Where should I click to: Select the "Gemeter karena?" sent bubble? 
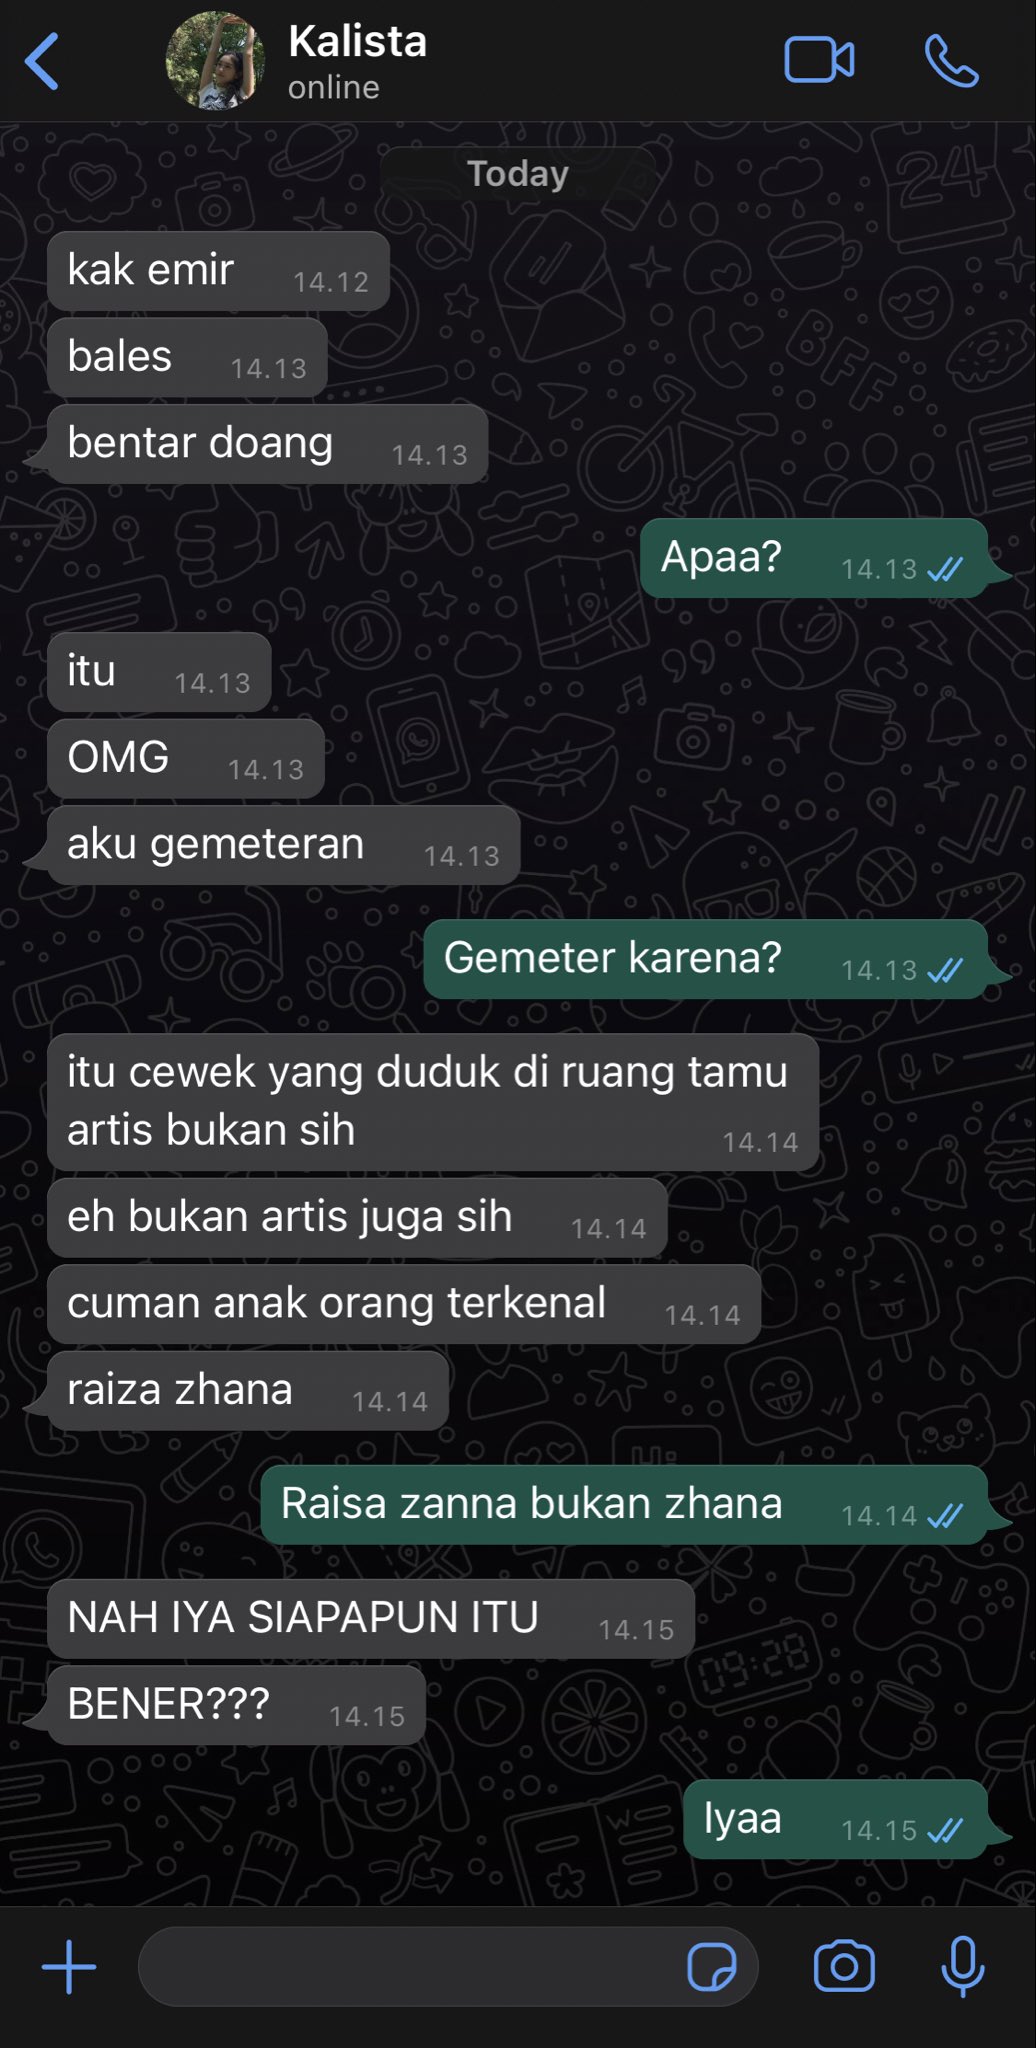click(x=706, y=959)
